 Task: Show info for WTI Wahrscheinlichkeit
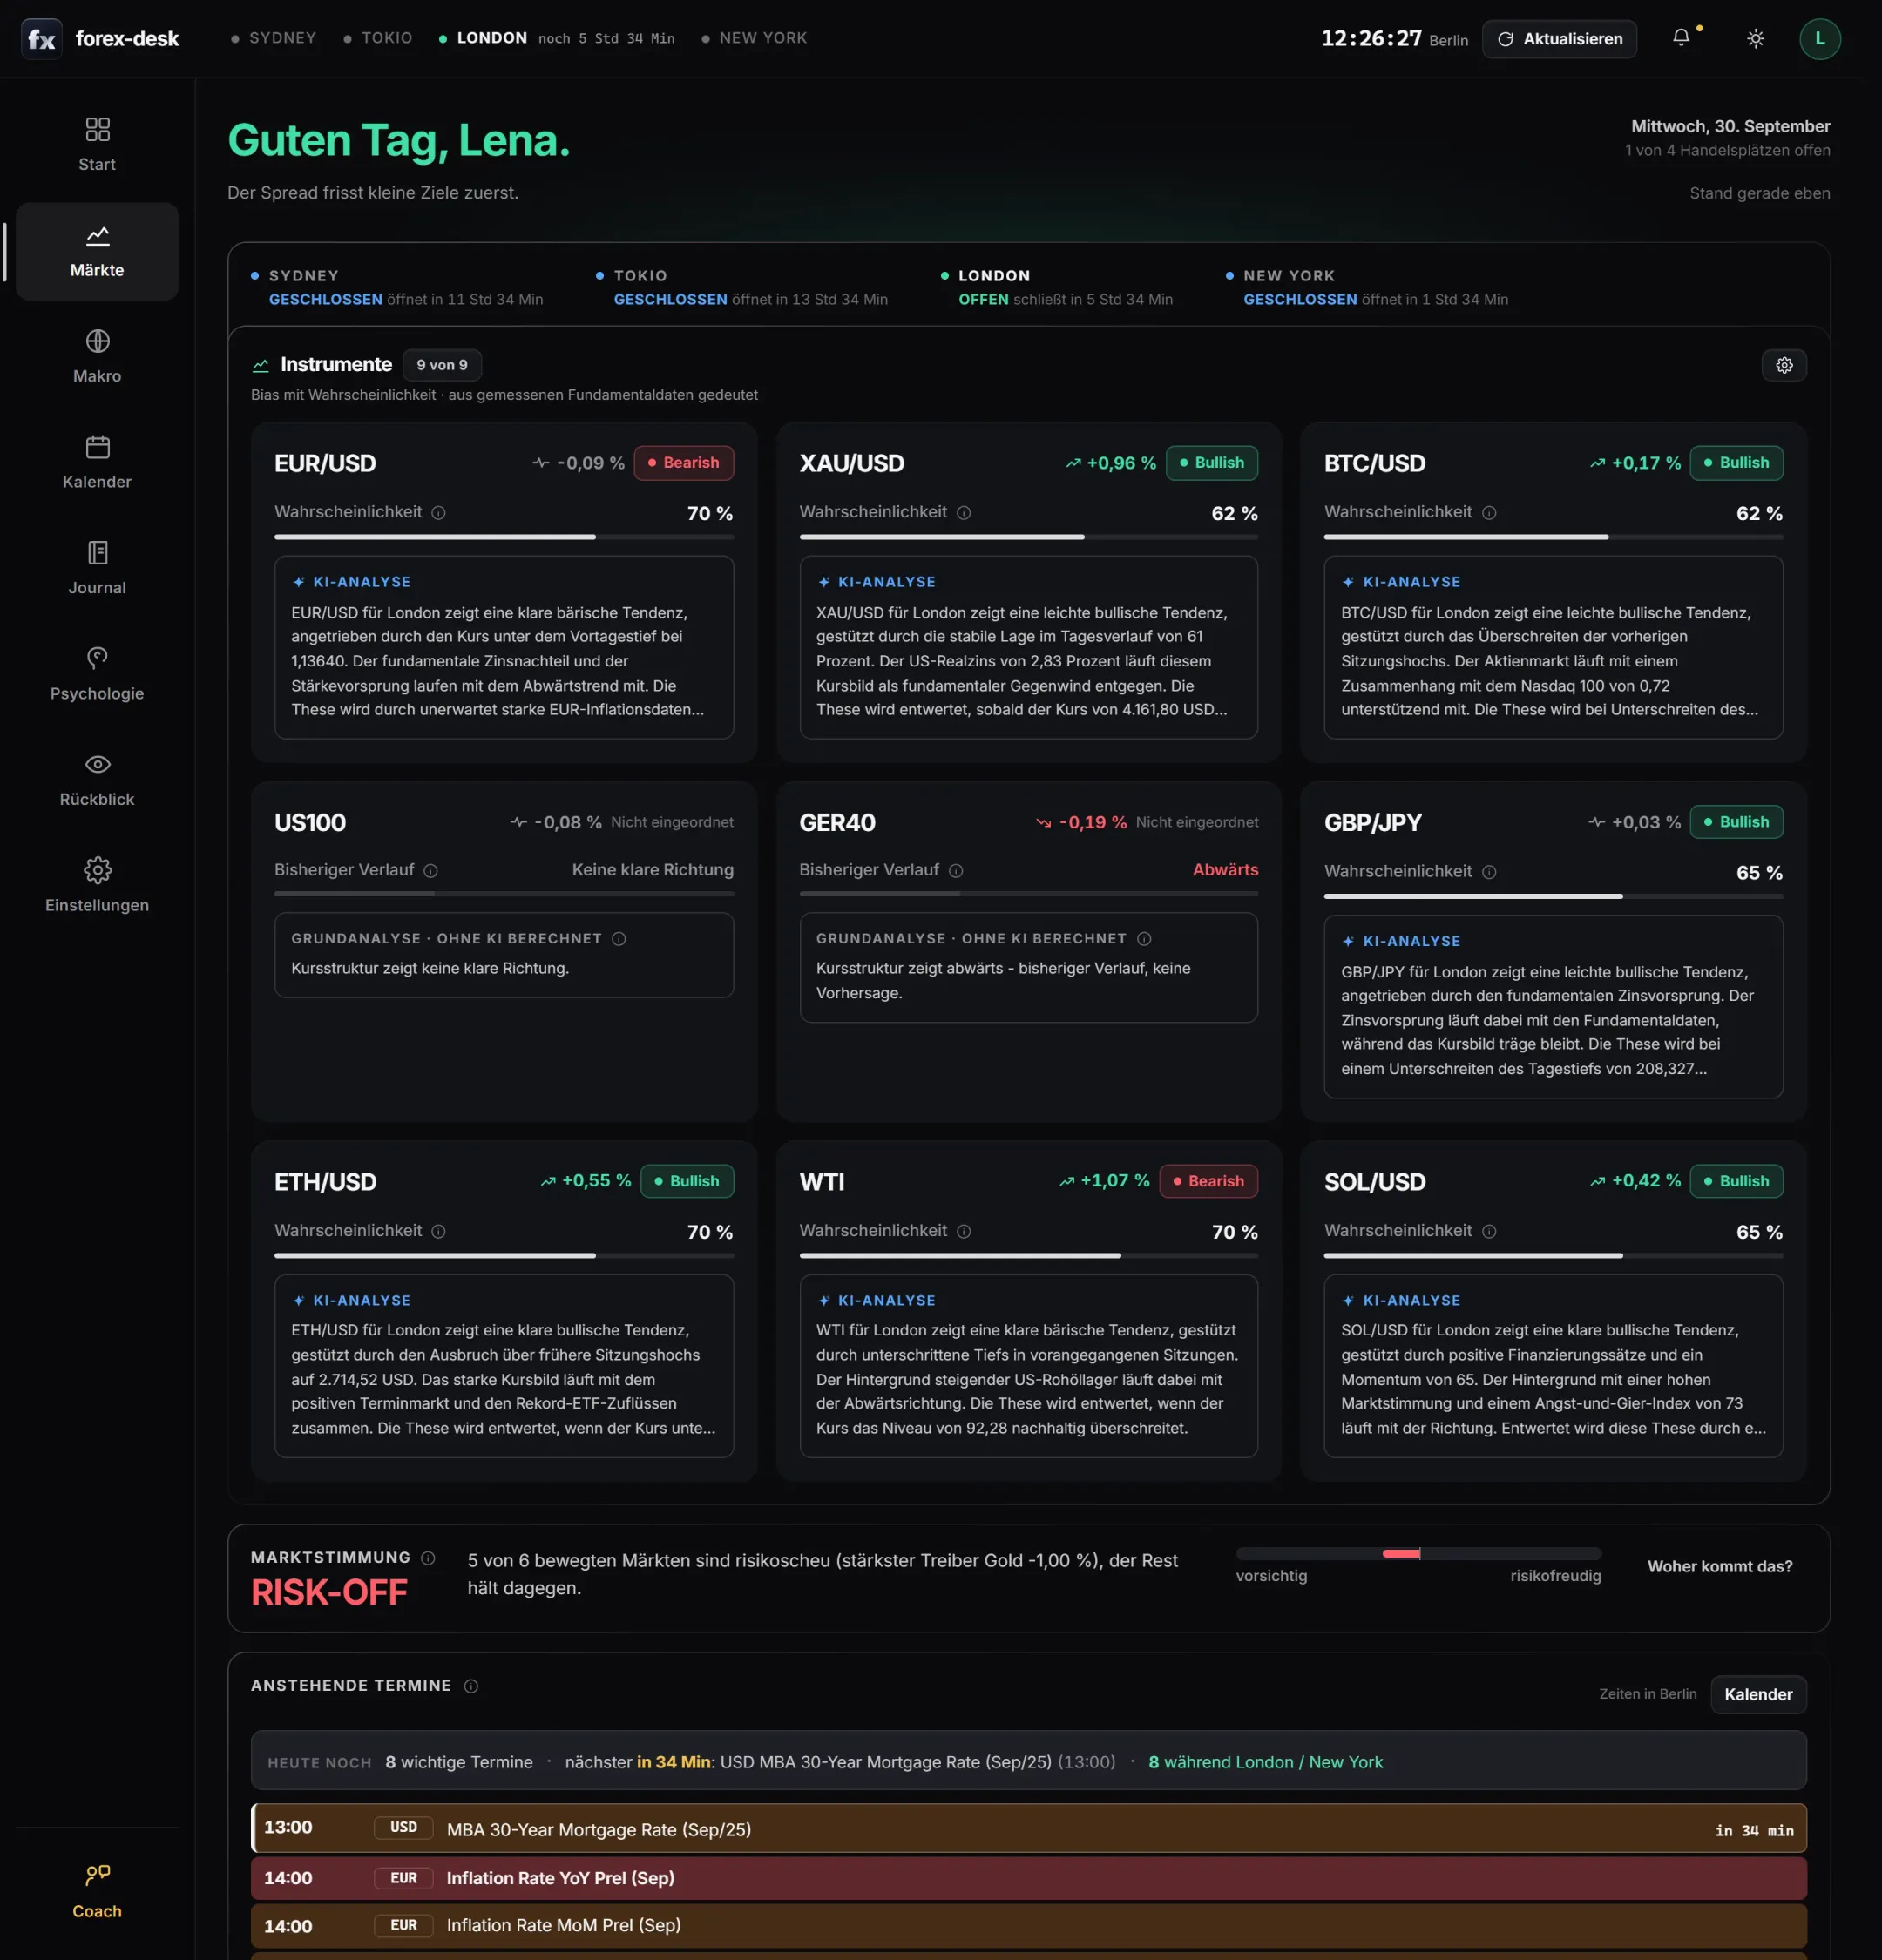[963, 1231]
